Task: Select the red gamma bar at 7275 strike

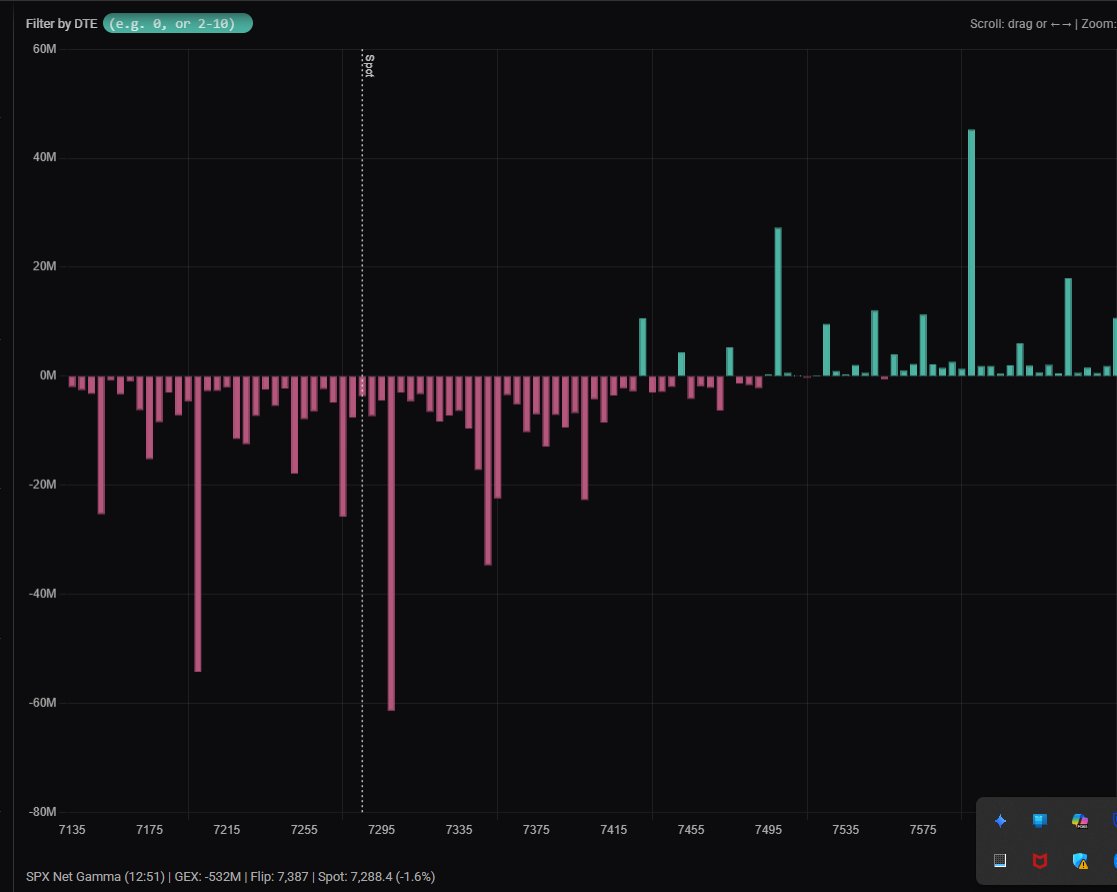Action: click(343, 446)
